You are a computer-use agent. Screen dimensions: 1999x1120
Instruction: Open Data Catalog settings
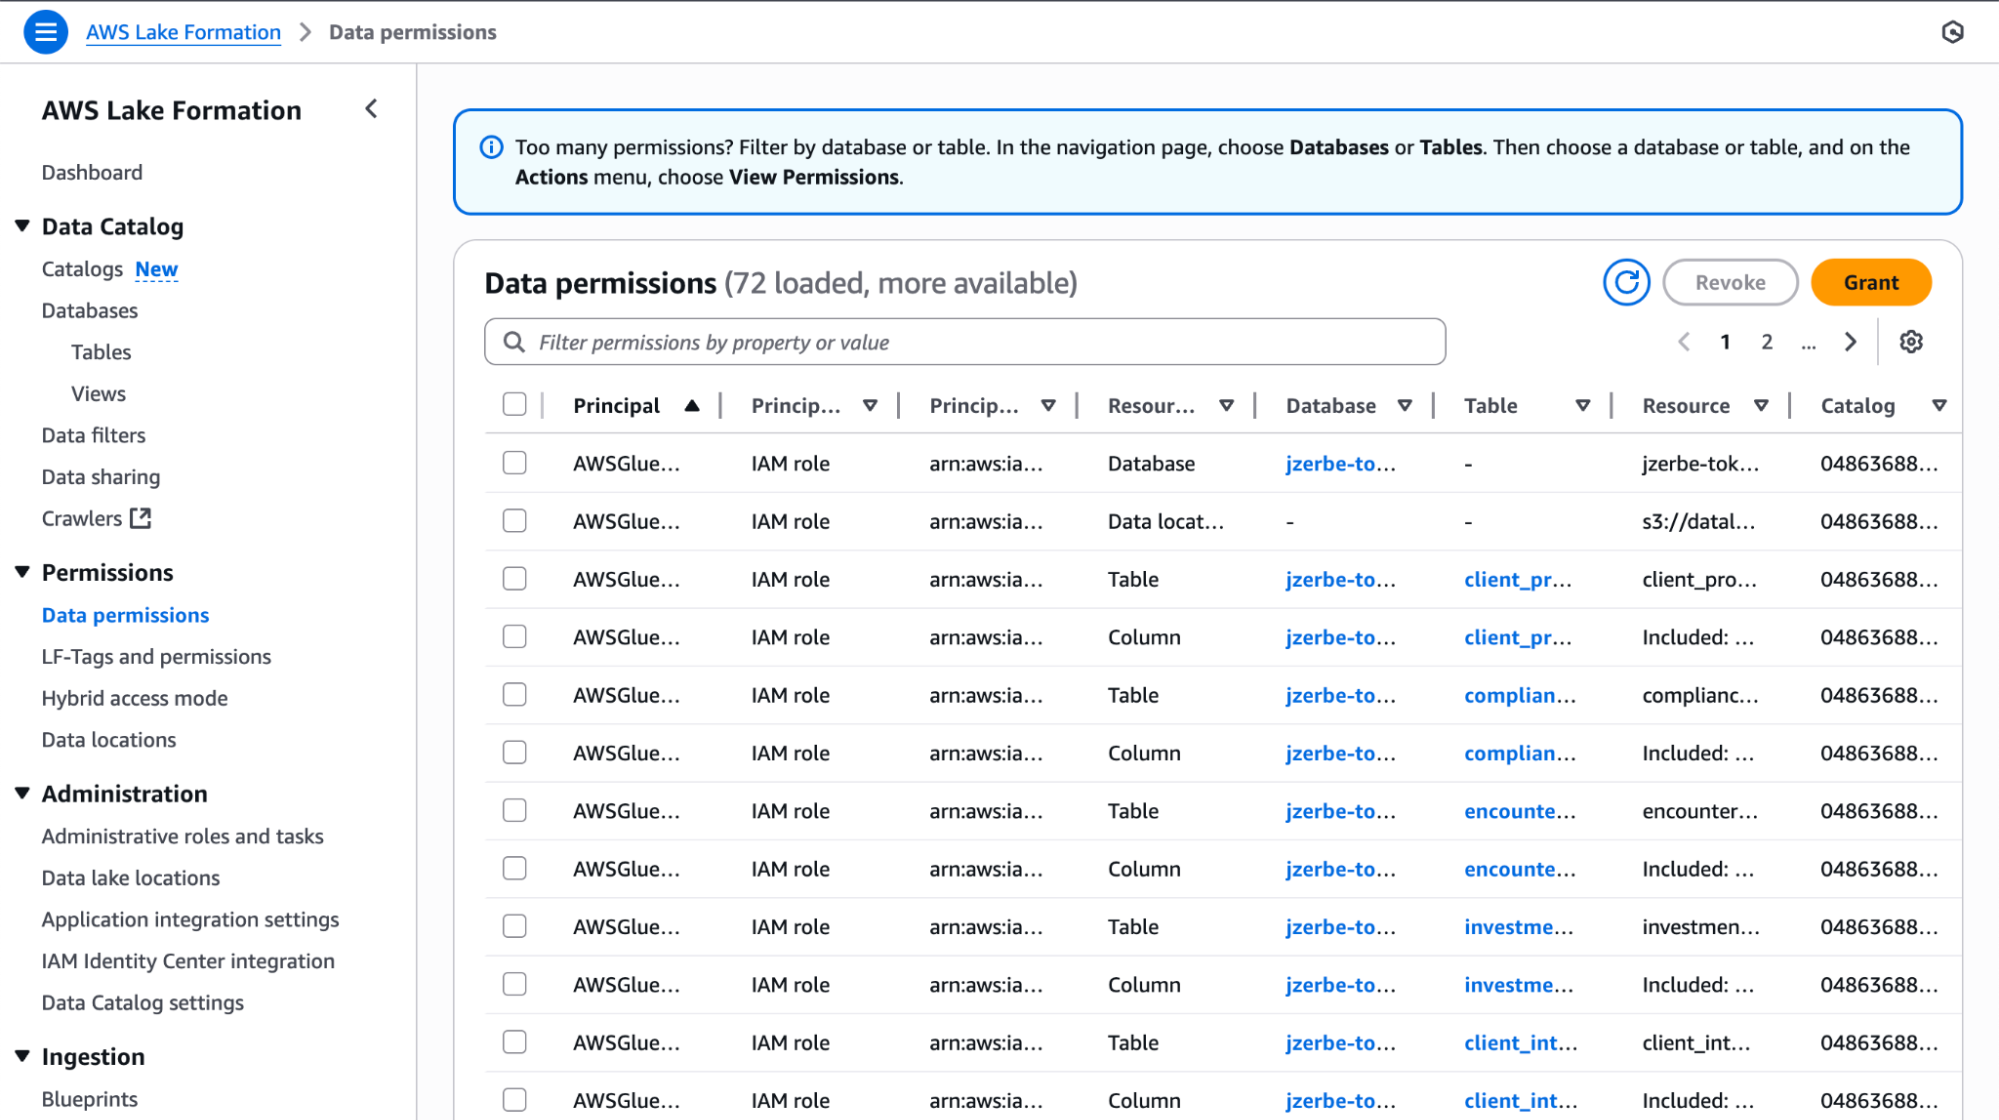[143, 1003]
